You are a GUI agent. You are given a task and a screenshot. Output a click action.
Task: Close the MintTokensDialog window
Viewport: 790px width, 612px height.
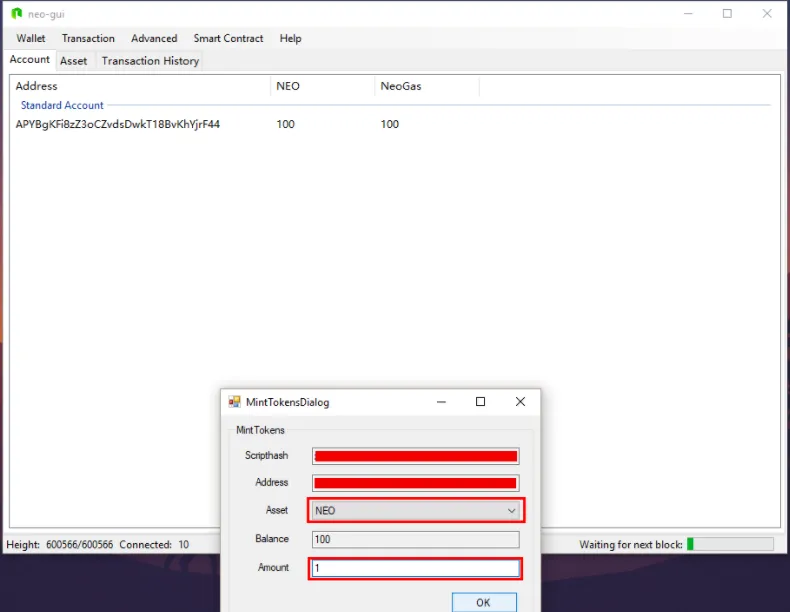[x=520, y=401]
